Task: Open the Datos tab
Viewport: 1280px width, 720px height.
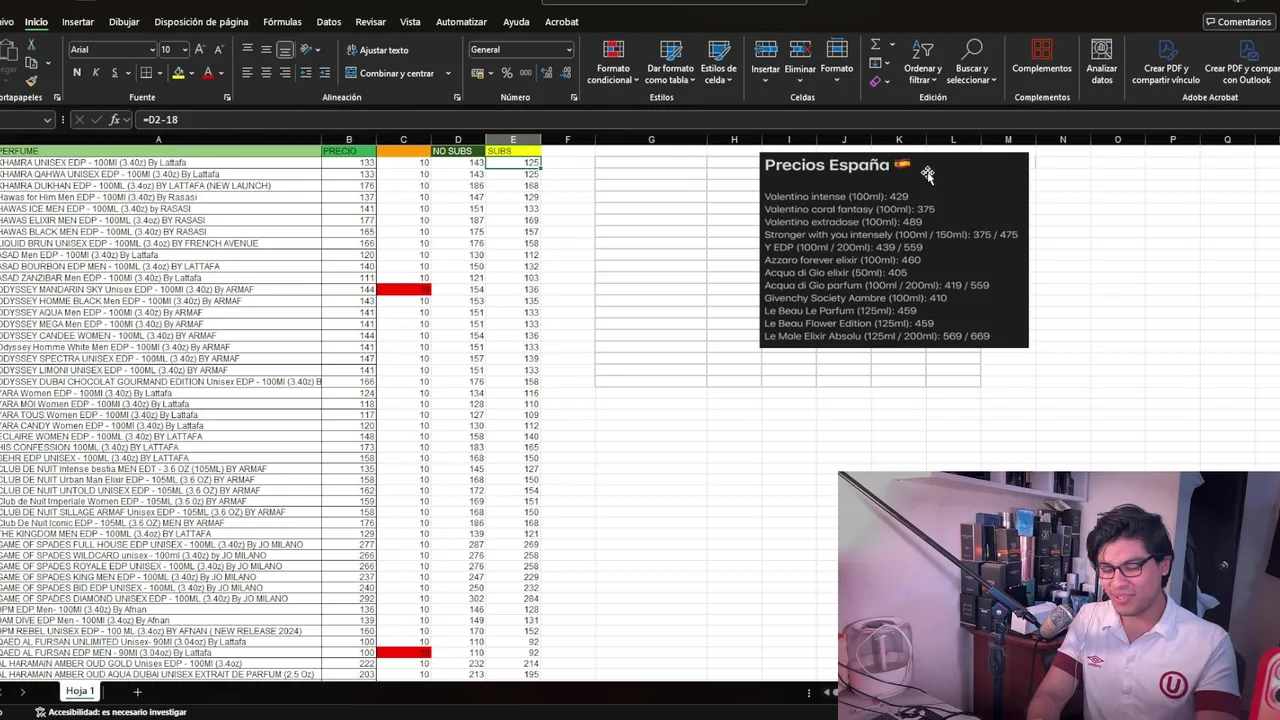Action: [x=328, y=22]
